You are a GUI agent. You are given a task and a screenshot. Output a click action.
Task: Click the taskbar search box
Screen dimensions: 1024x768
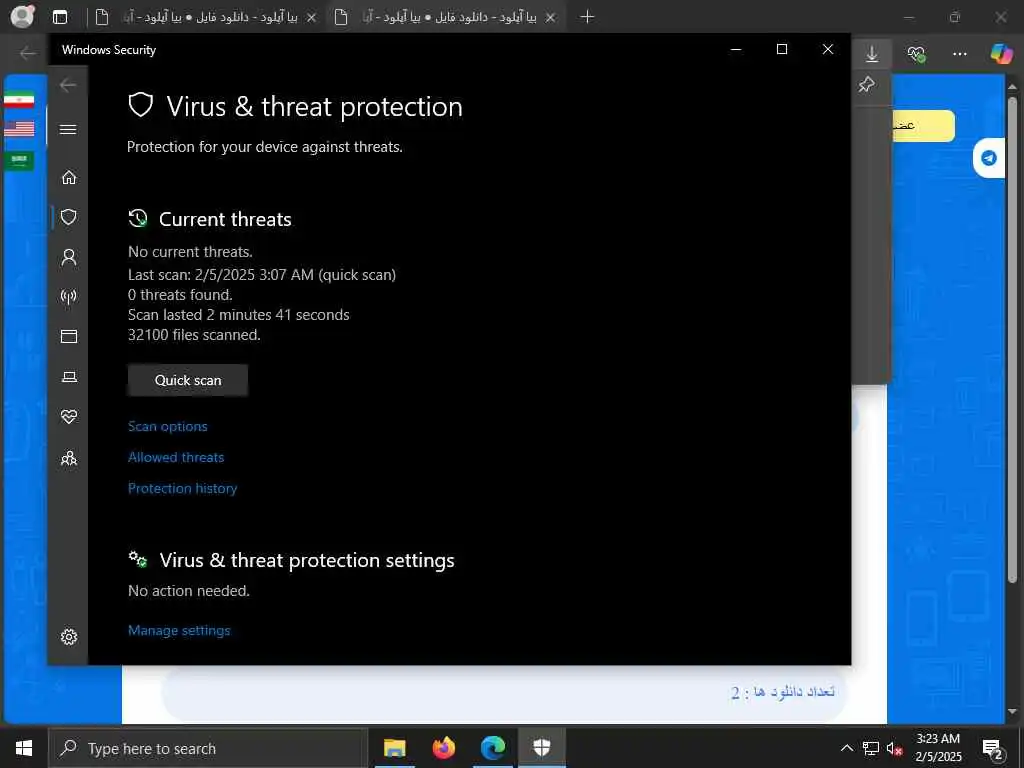coord(208,748)
